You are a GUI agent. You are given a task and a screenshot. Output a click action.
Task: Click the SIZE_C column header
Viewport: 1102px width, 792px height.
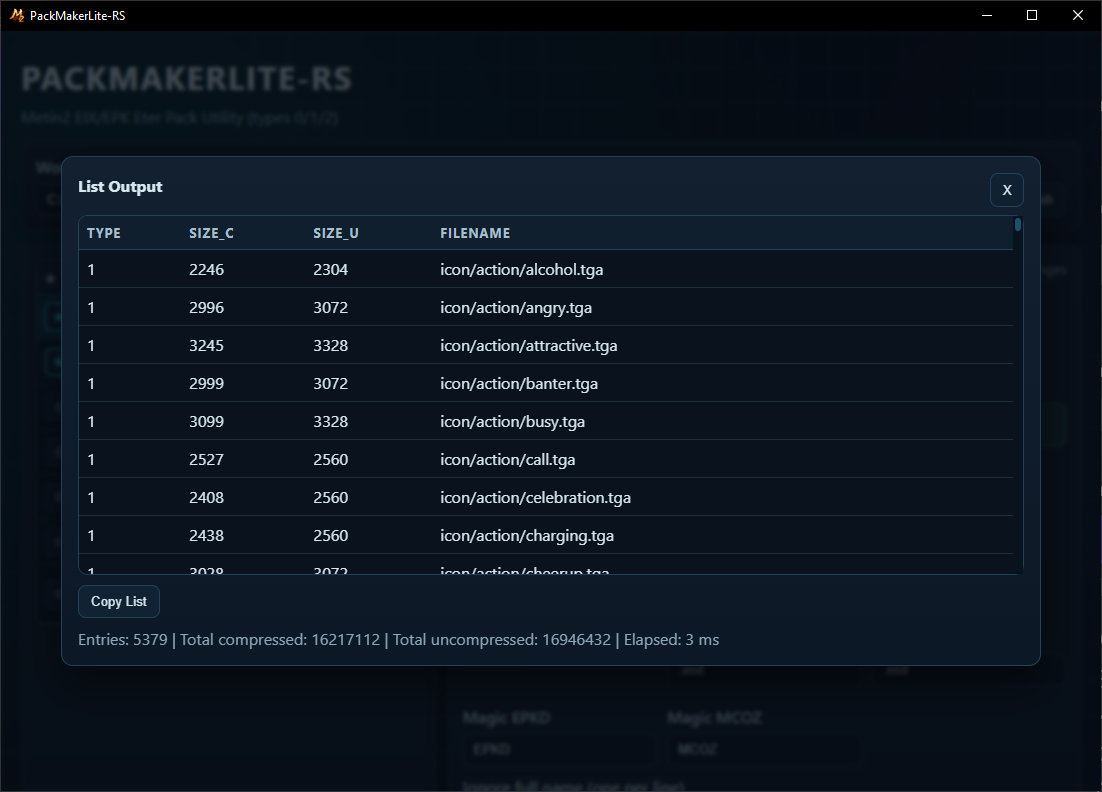tap(211, 233)
